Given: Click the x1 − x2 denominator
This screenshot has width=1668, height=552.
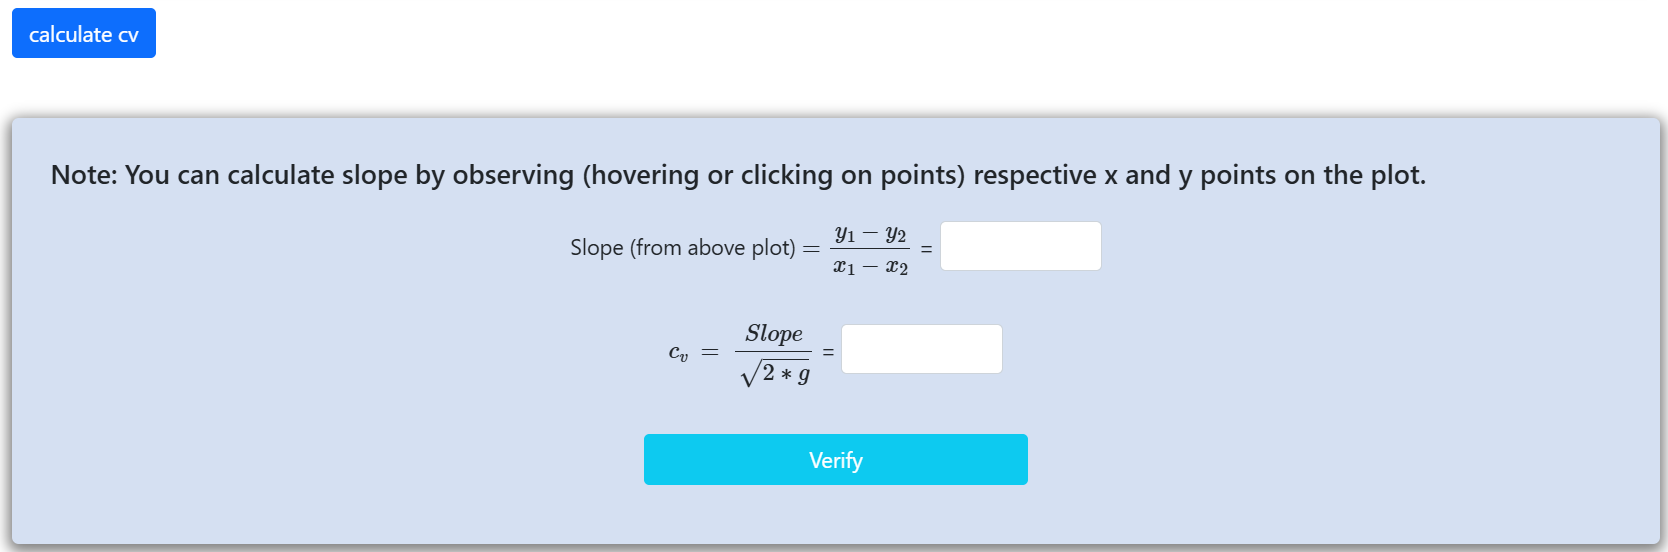Looking at the screenshot, I should click(870, 267).
